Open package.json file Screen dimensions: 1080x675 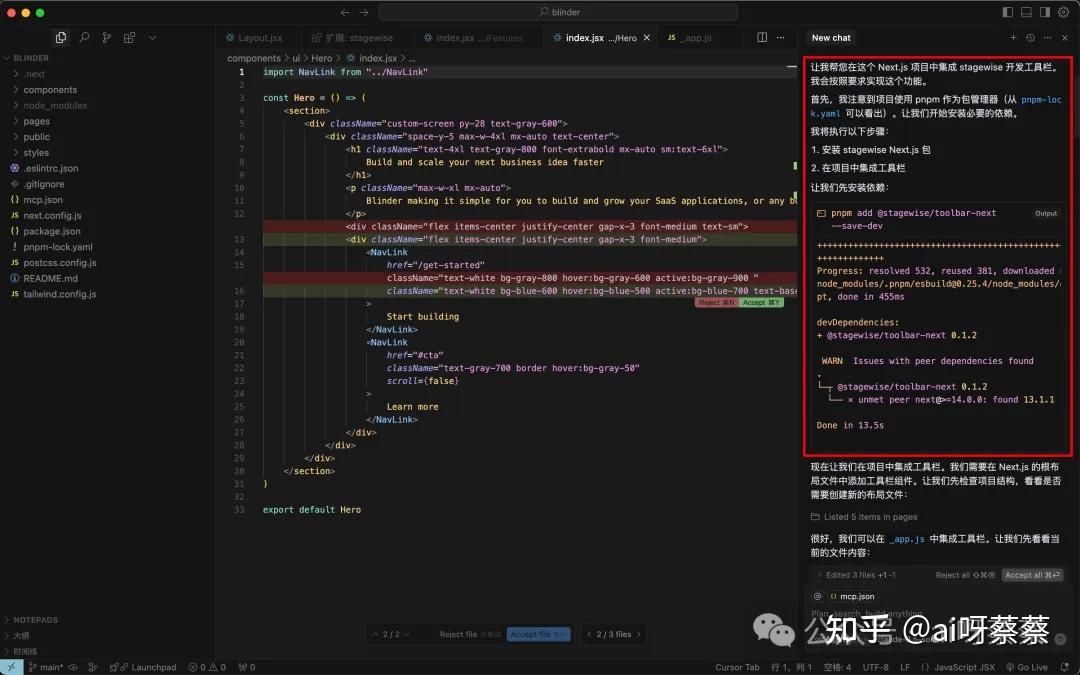tap(52, 231)
